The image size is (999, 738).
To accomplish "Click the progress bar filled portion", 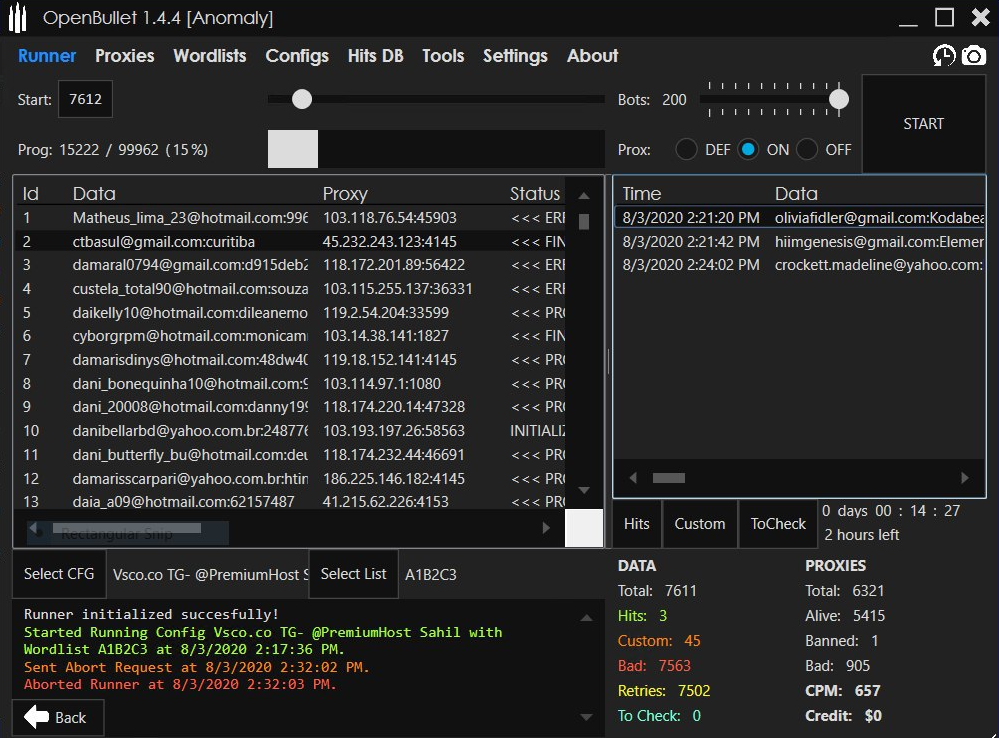I will [x=292, y=149].
